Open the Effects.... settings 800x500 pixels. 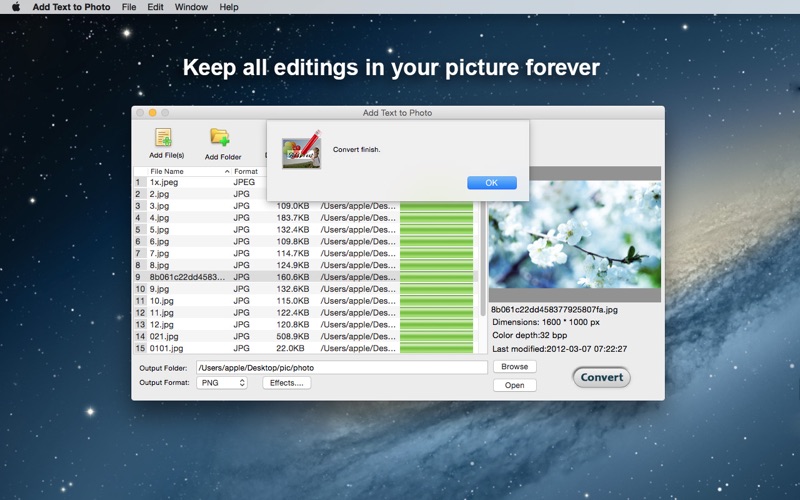(287, 383)
